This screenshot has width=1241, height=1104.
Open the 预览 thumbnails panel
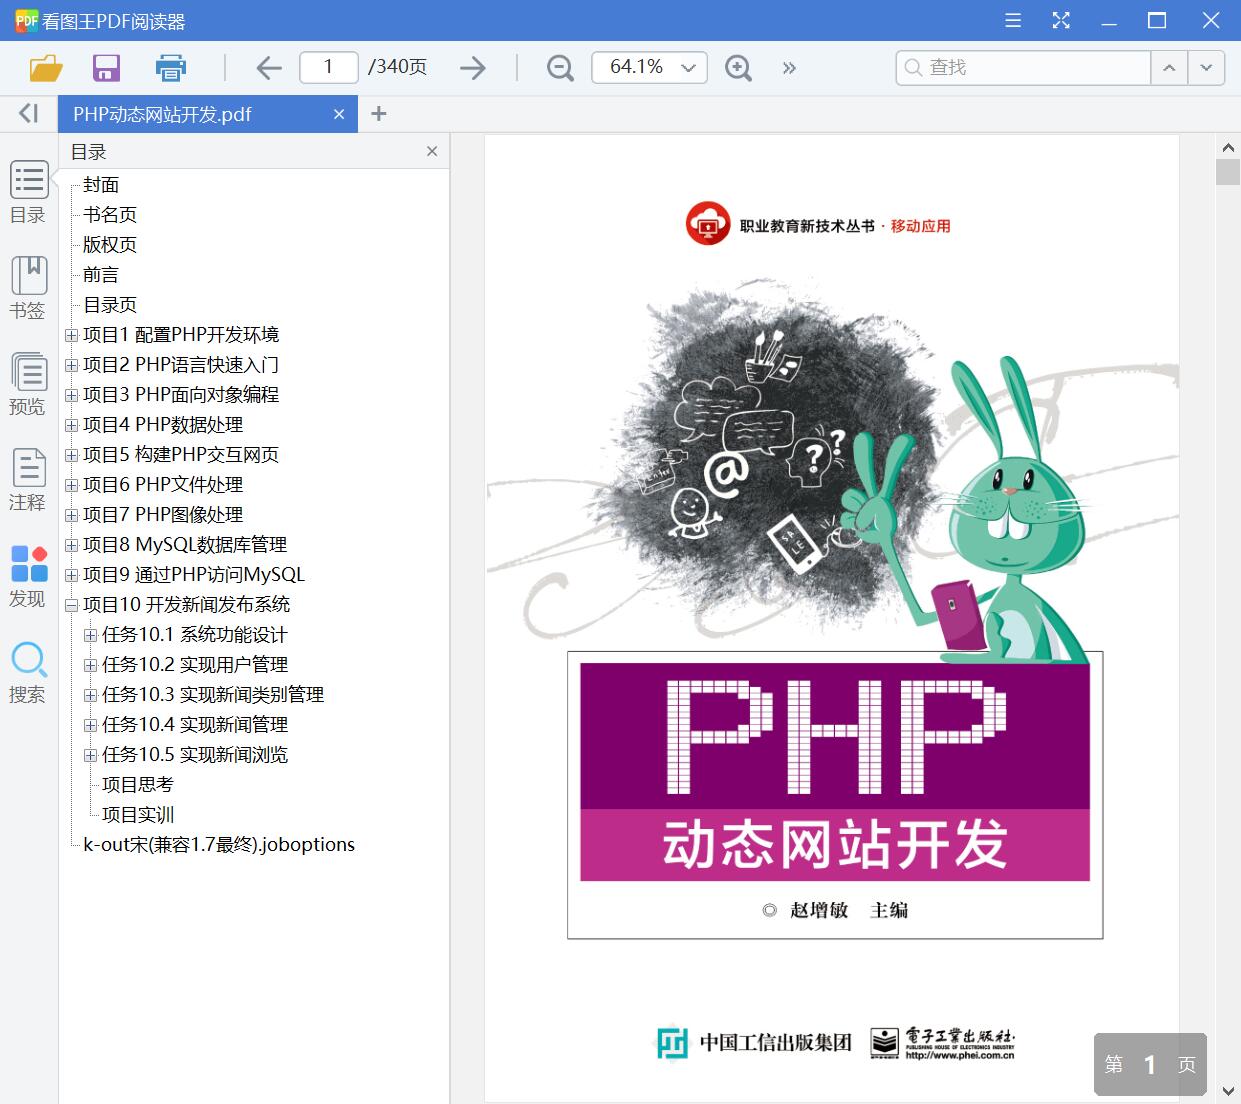(28, 385)
